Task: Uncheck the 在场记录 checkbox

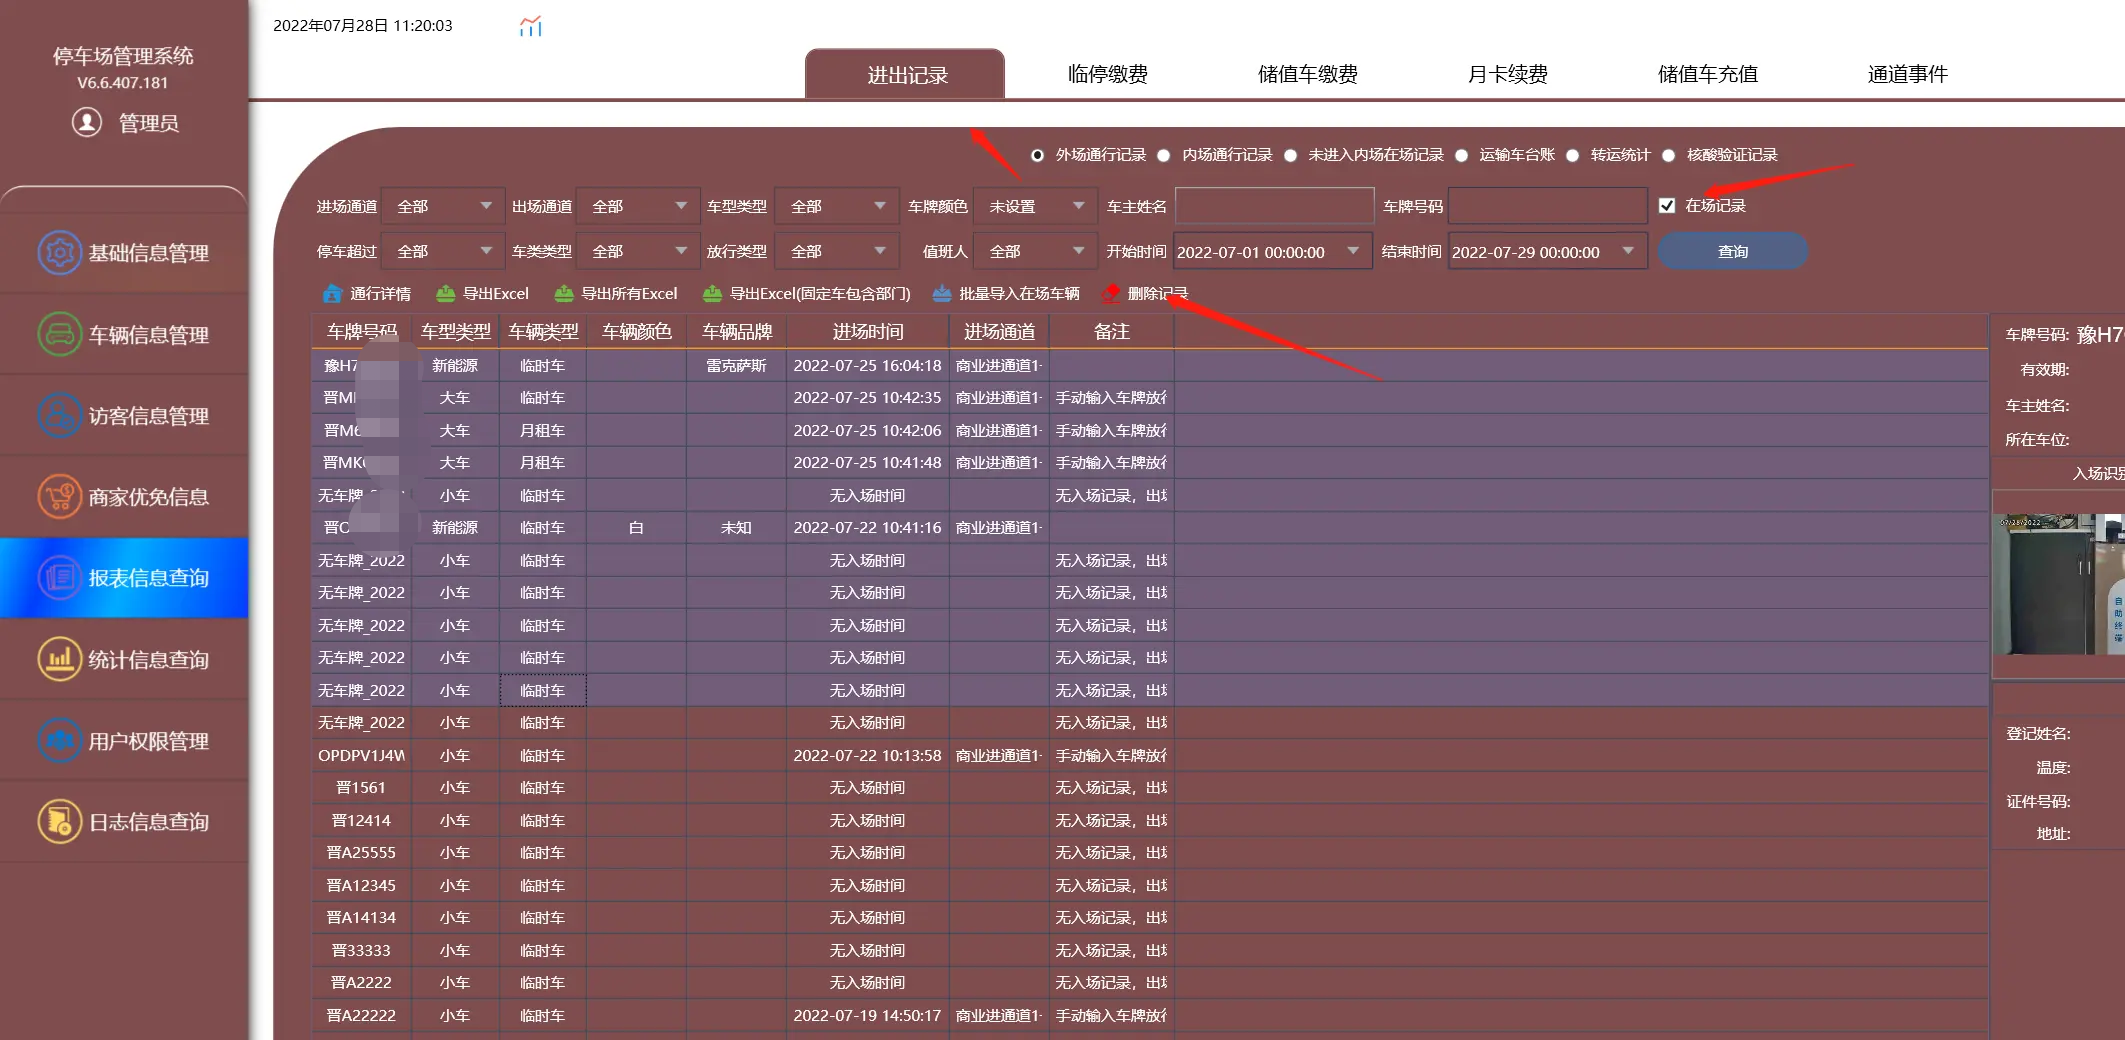Action: (1666, 205)
